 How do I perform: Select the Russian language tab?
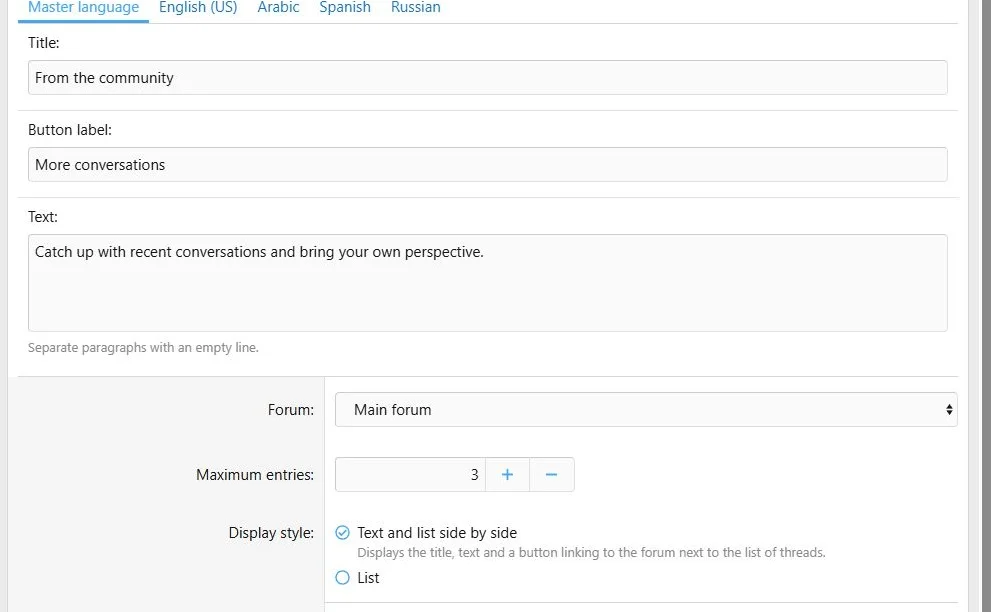[x=415, y=8]
